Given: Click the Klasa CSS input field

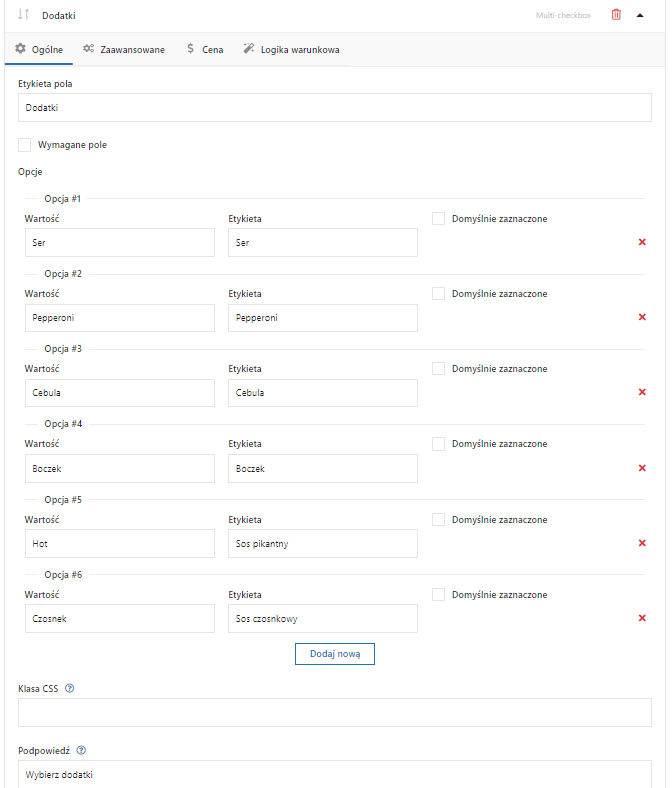Looking at the screenshot, I should [335, 712].
